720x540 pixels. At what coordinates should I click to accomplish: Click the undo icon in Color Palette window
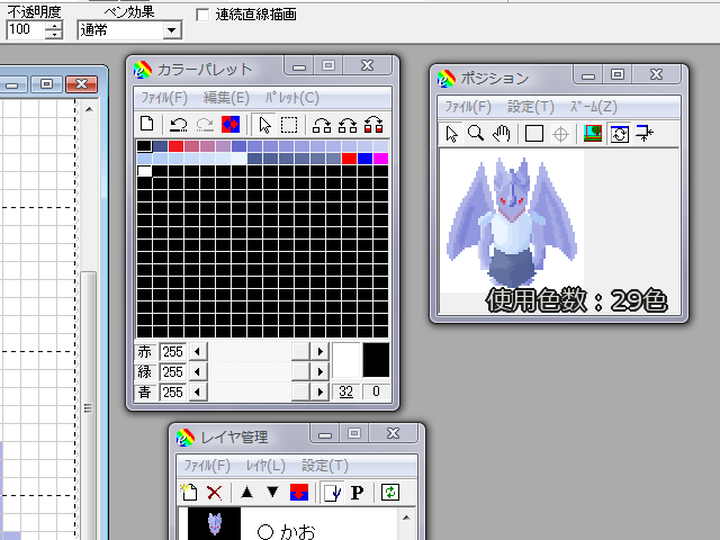(x=178, y=124)
